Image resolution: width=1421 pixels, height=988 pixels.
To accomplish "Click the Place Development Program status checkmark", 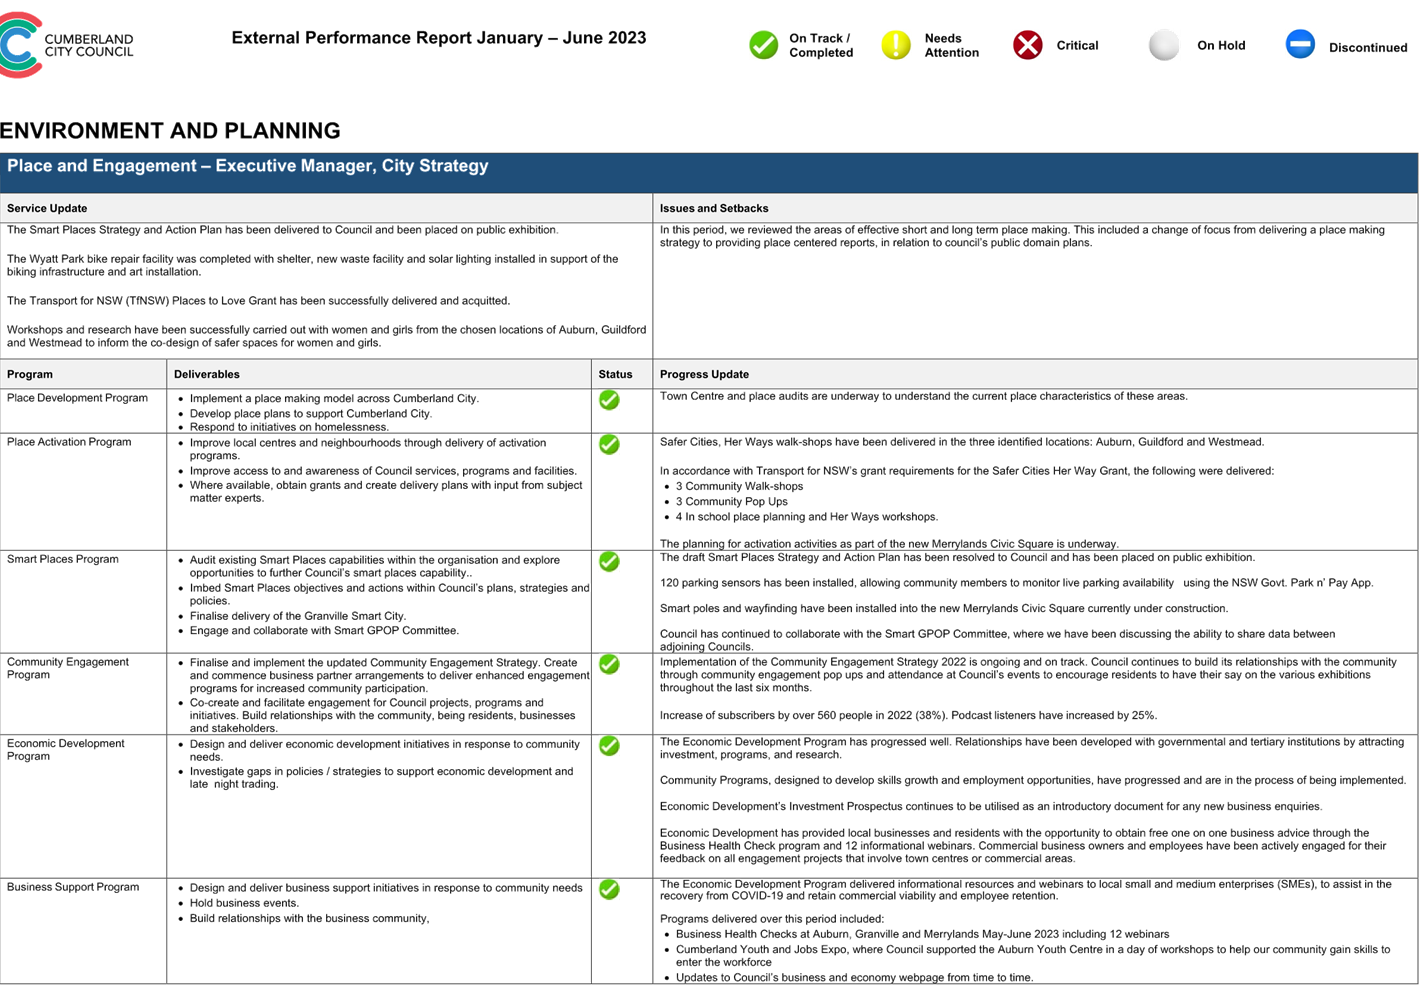I will [x=609, y=400].
